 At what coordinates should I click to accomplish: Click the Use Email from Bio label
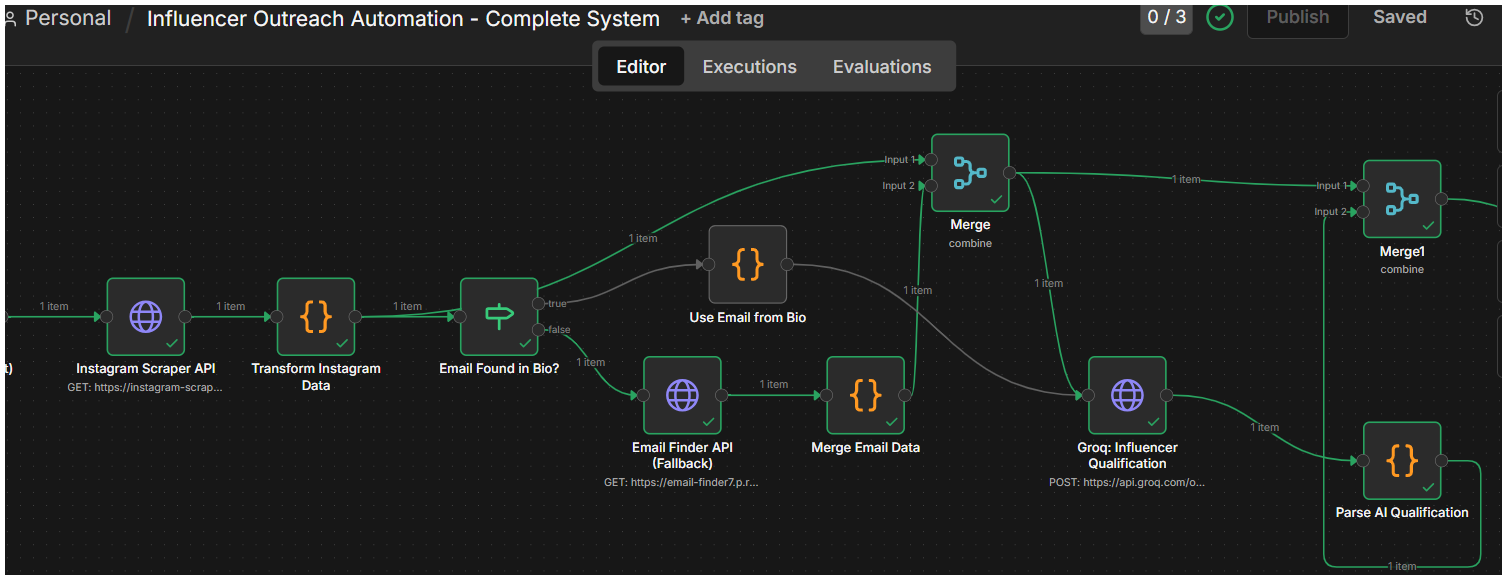coord(748,318)
